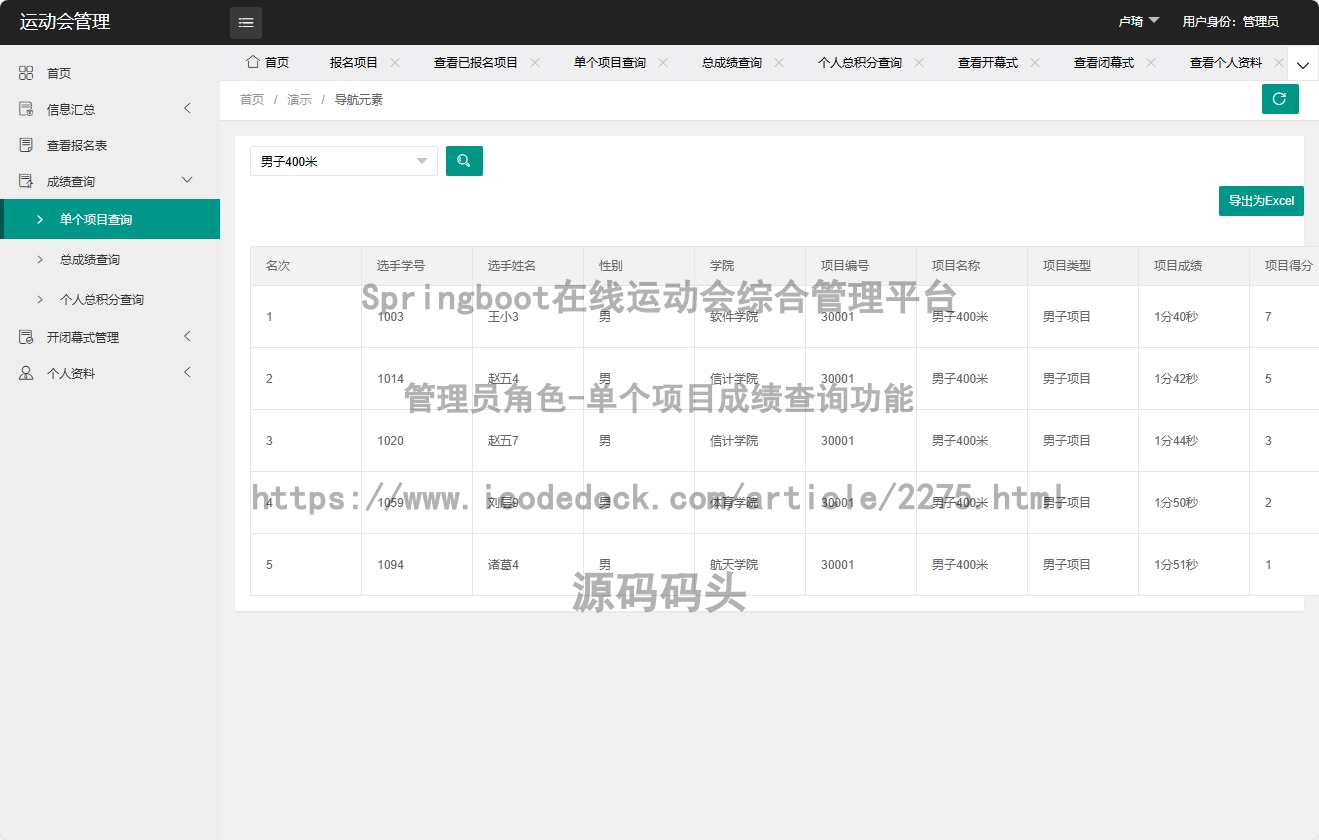
Task: Switch to the 个人总积分查询 tab
Action: pos(860,62)
